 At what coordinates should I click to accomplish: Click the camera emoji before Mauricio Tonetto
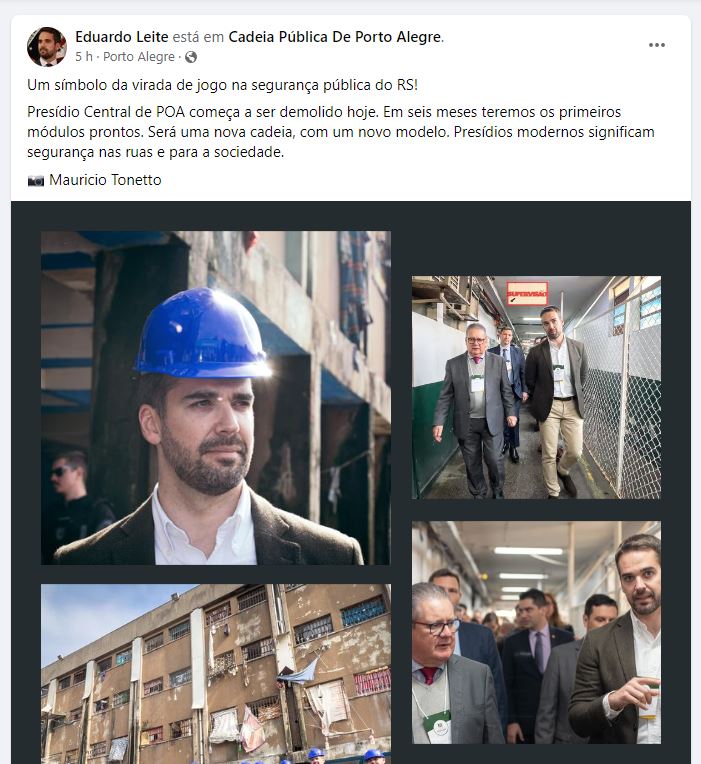[36, 181]
